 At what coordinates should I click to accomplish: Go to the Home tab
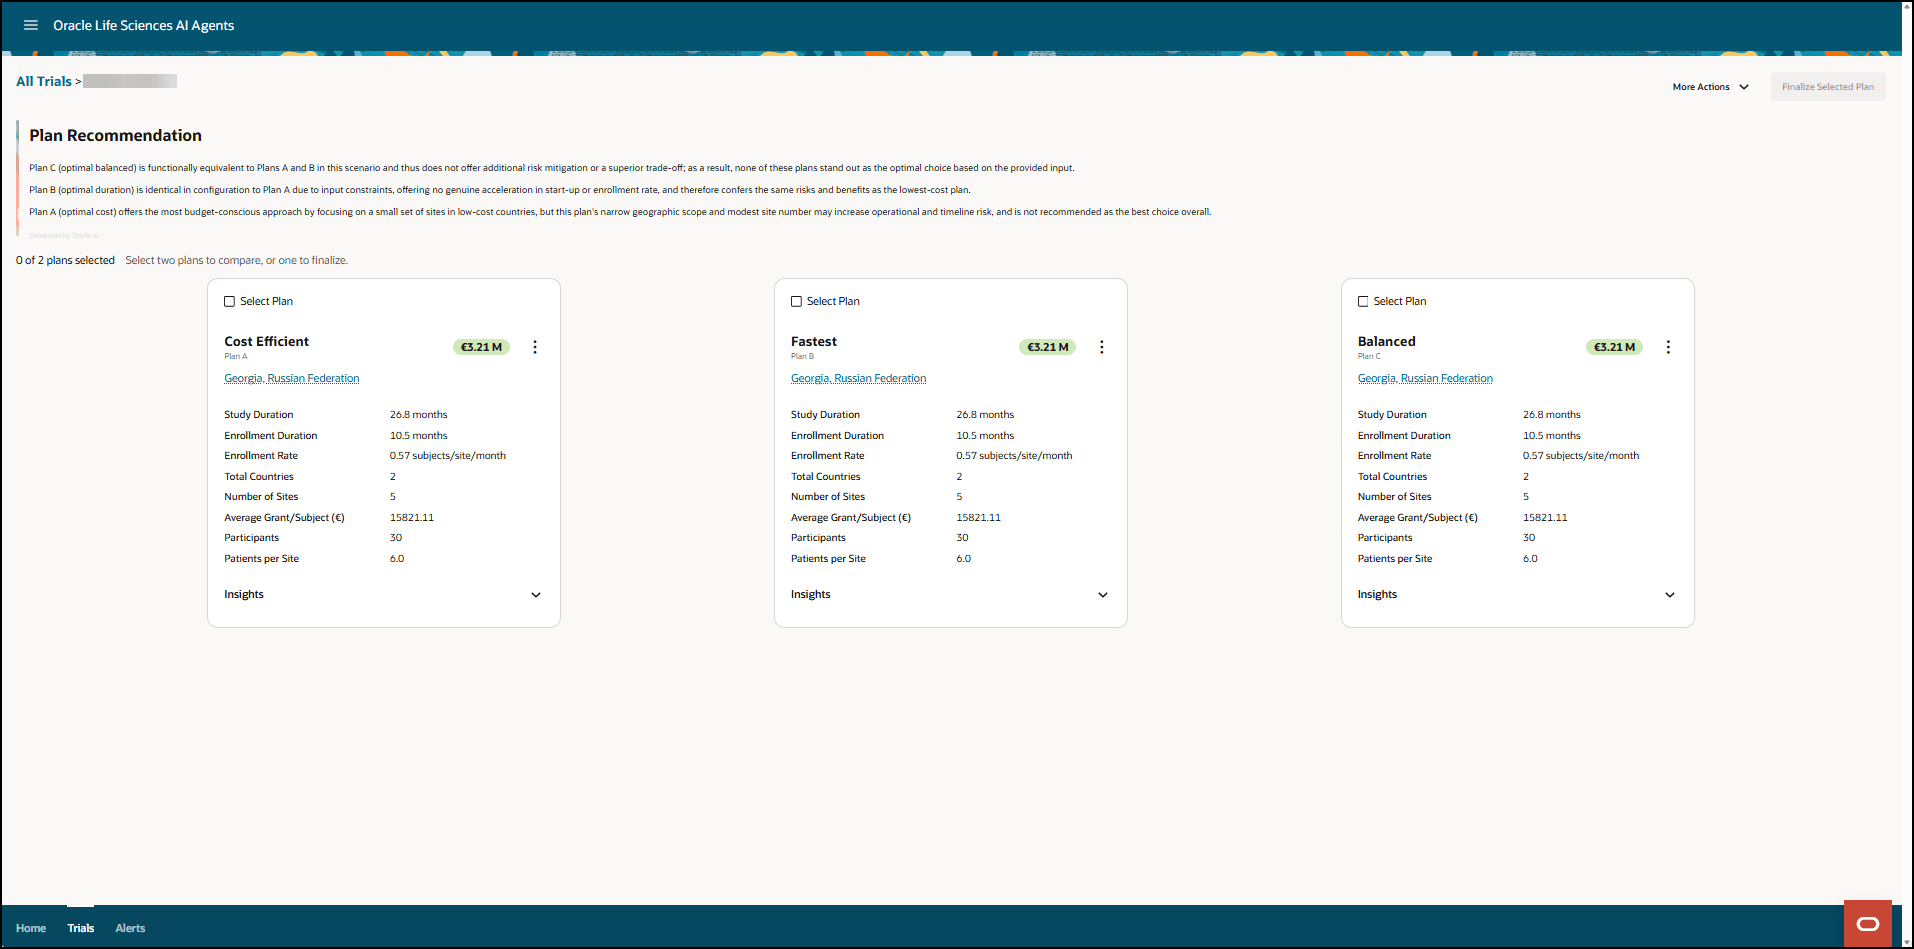tap(31, 928)
